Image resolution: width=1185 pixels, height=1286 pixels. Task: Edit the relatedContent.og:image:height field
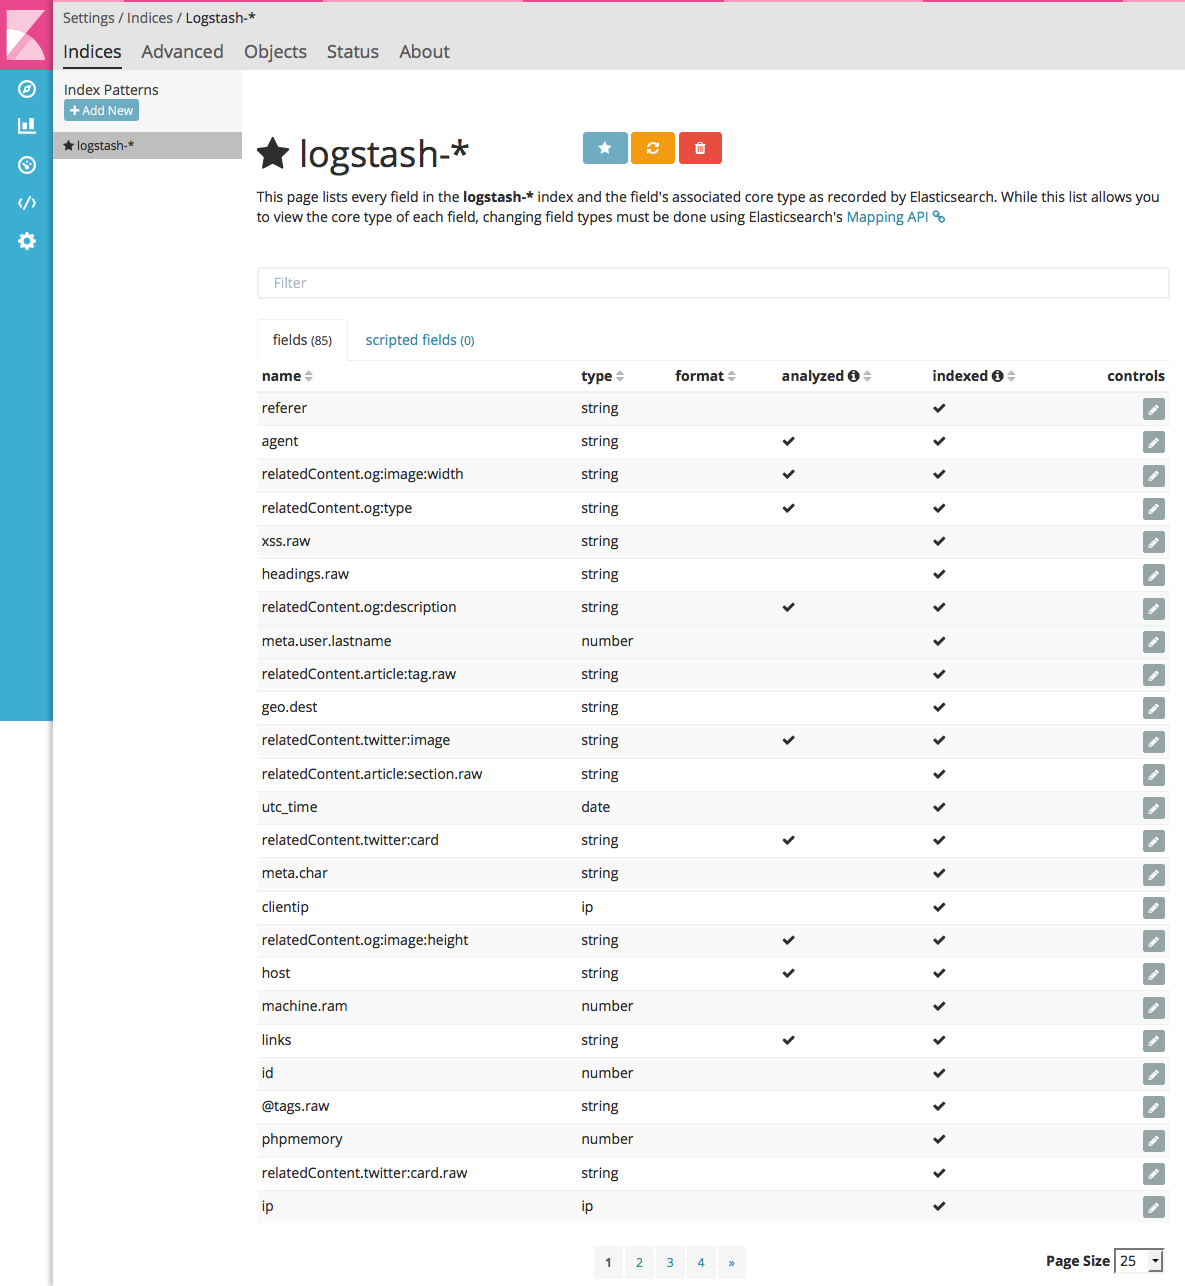tap(1154, 941)
